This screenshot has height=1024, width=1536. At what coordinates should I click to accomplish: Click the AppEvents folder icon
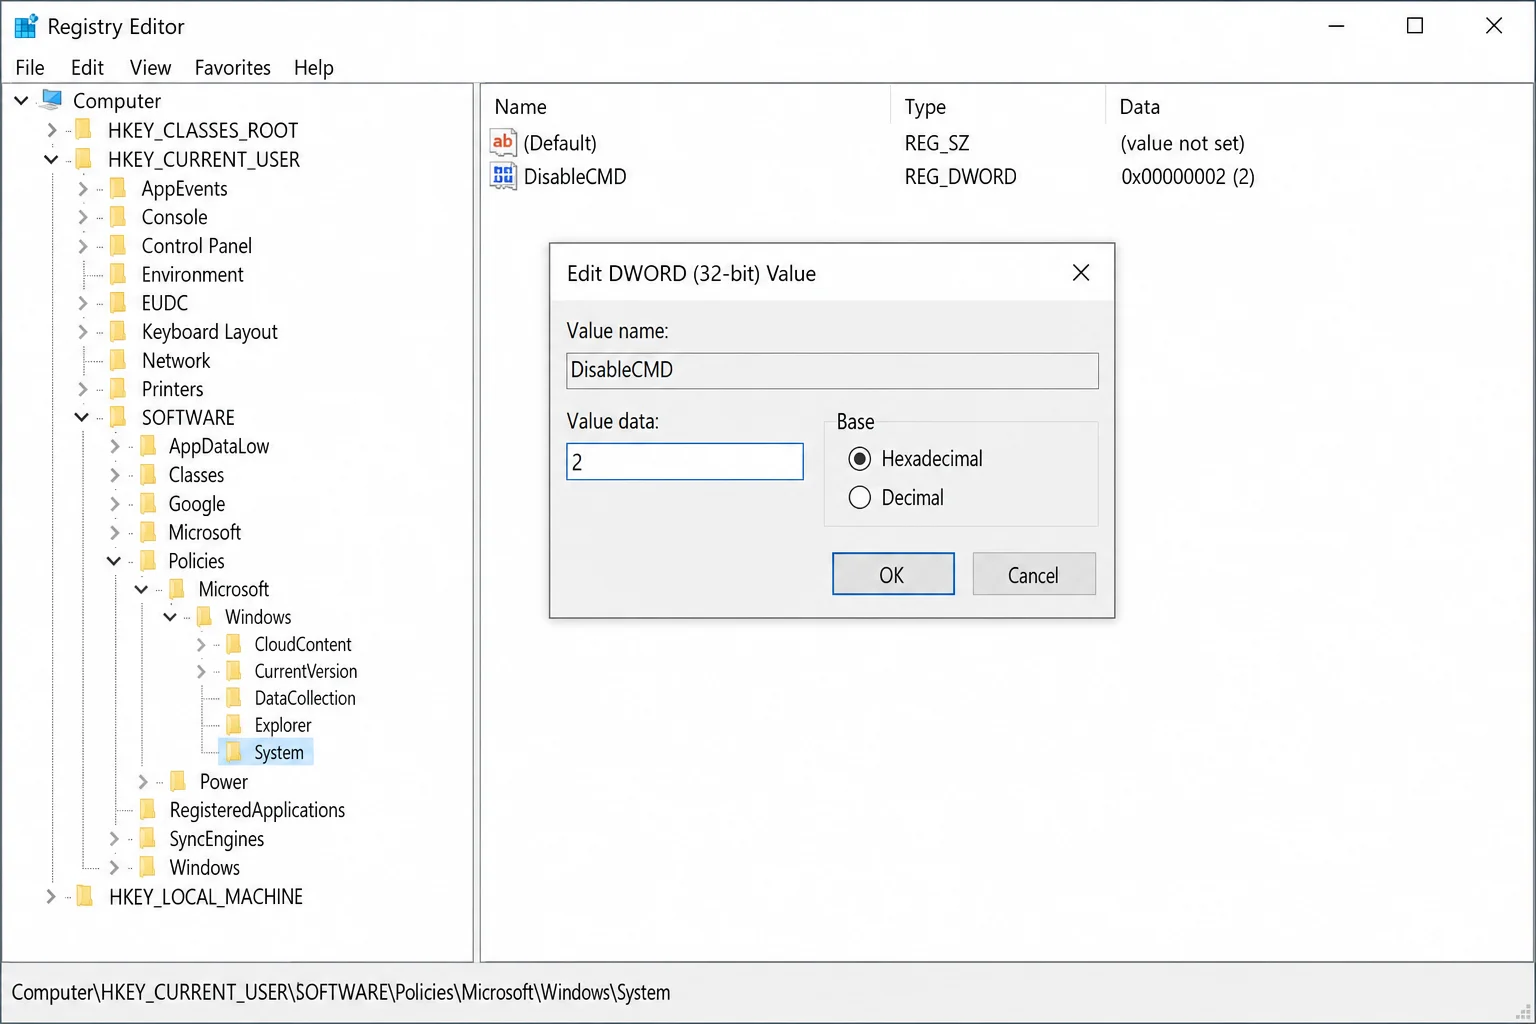118,188
